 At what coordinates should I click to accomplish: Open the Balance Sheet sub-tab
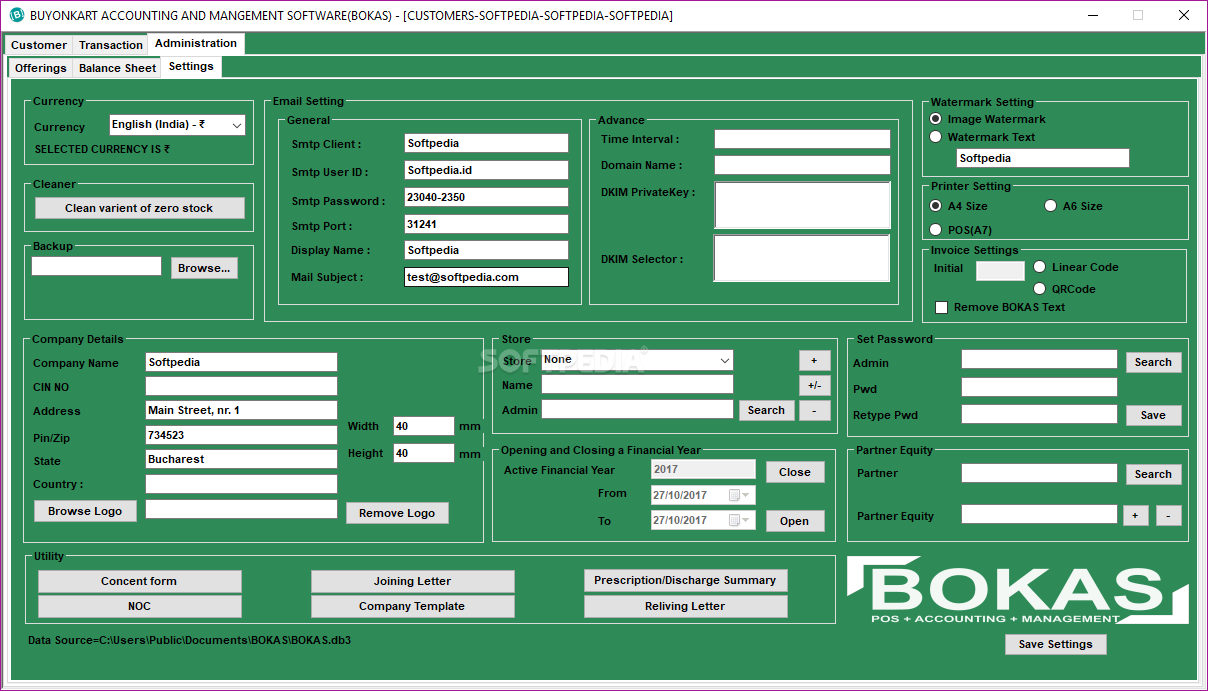118,68
